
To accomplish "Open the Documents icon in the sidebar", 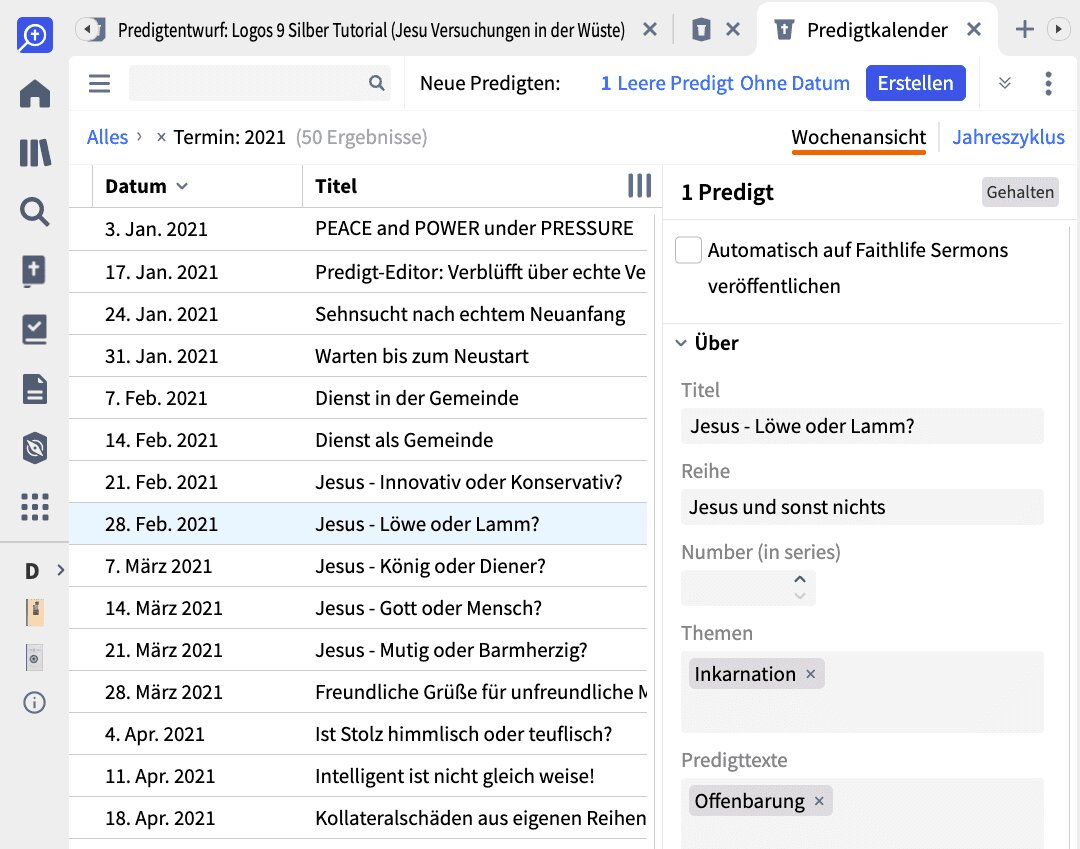I will tap(35, 389).
